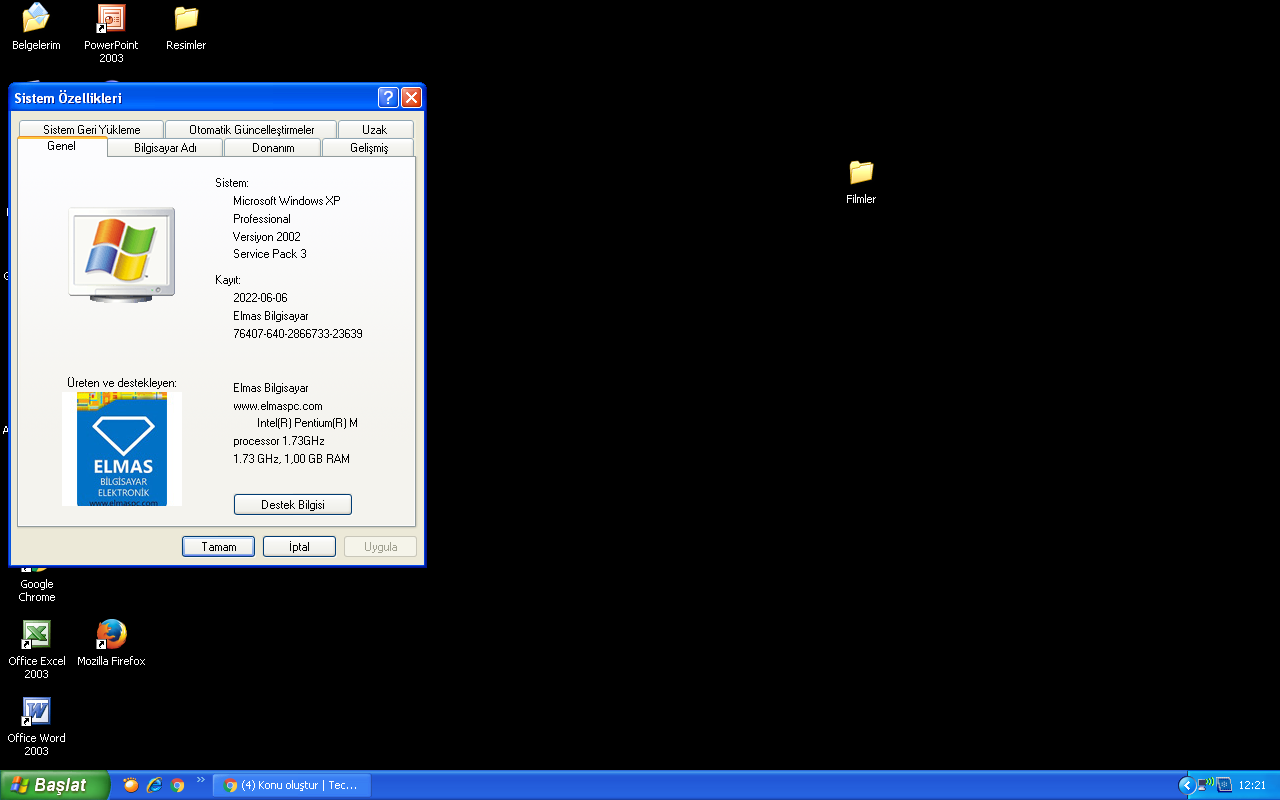The image size is (1280, 800).
Task: Open the Uzak tab
Action: tap(375, 130)
